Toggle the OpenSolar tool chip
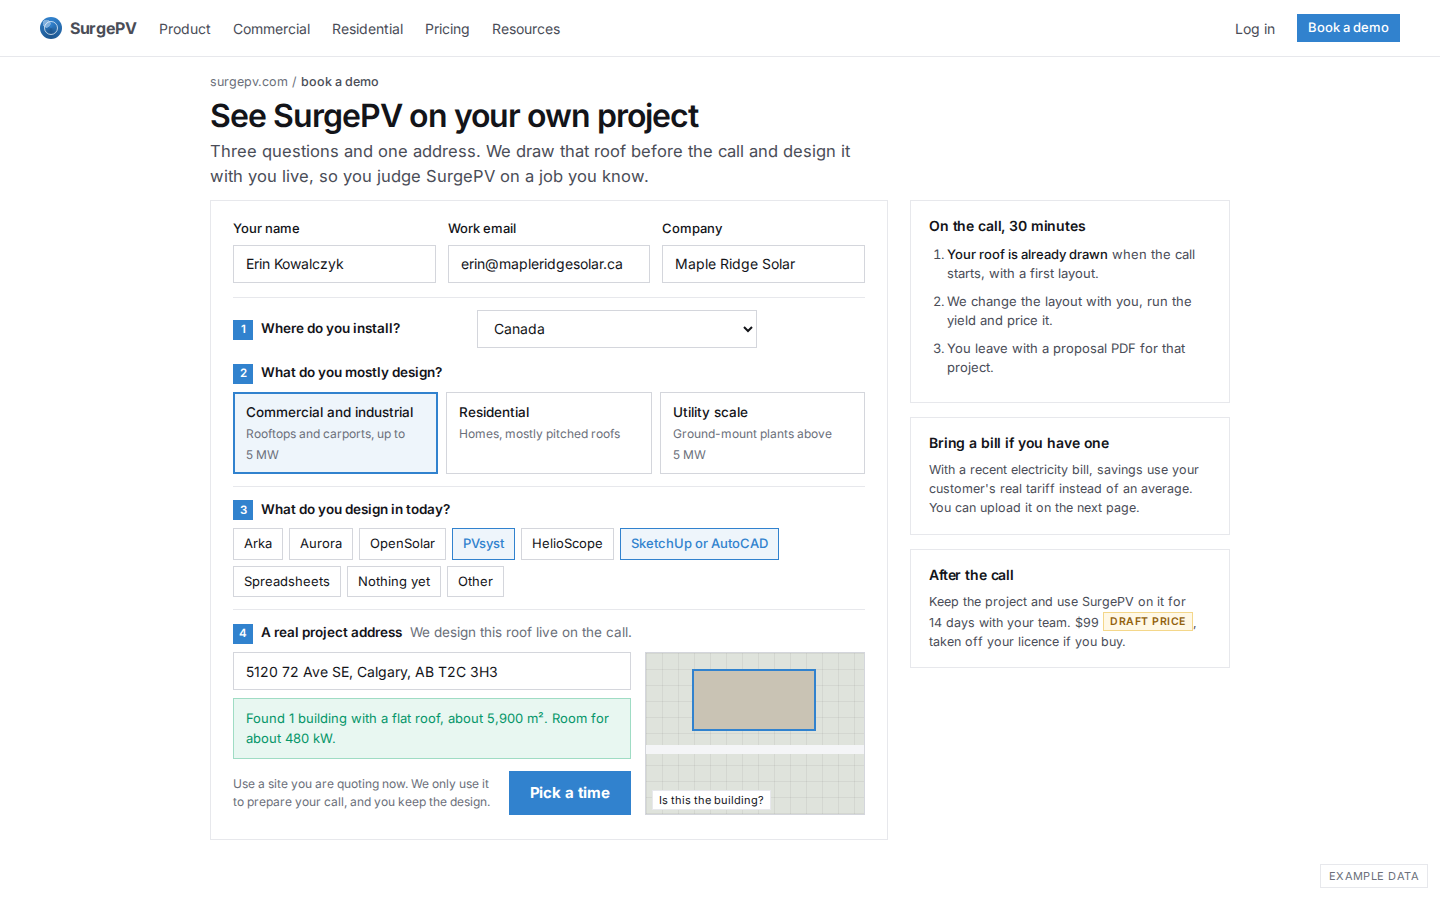Image resolution: width=1440 pixels, height=900 pixels. coord(402,544)
